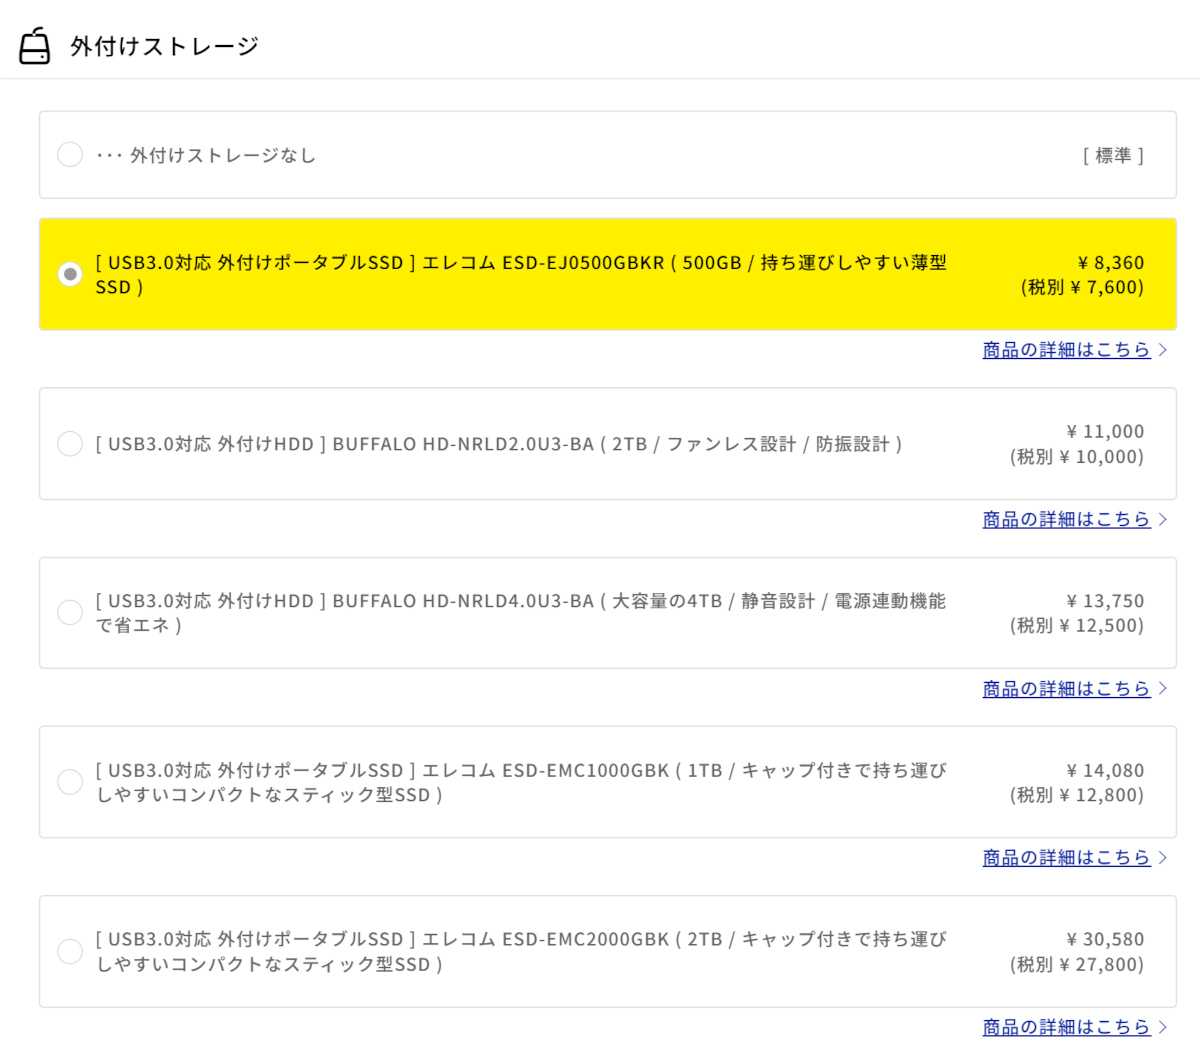1200x1062 pixels.
Task: Click the (税別 ¥ 10,000) price text
Action: (1077, 457)
